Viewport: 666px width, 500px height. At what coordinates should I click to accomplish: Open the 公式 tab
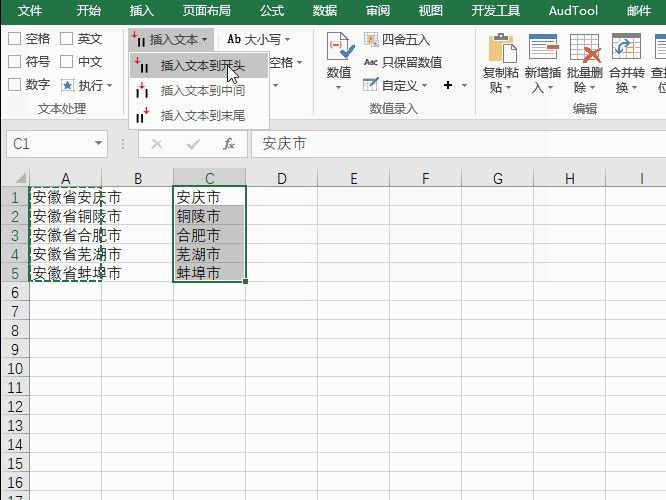coord(271,10)
